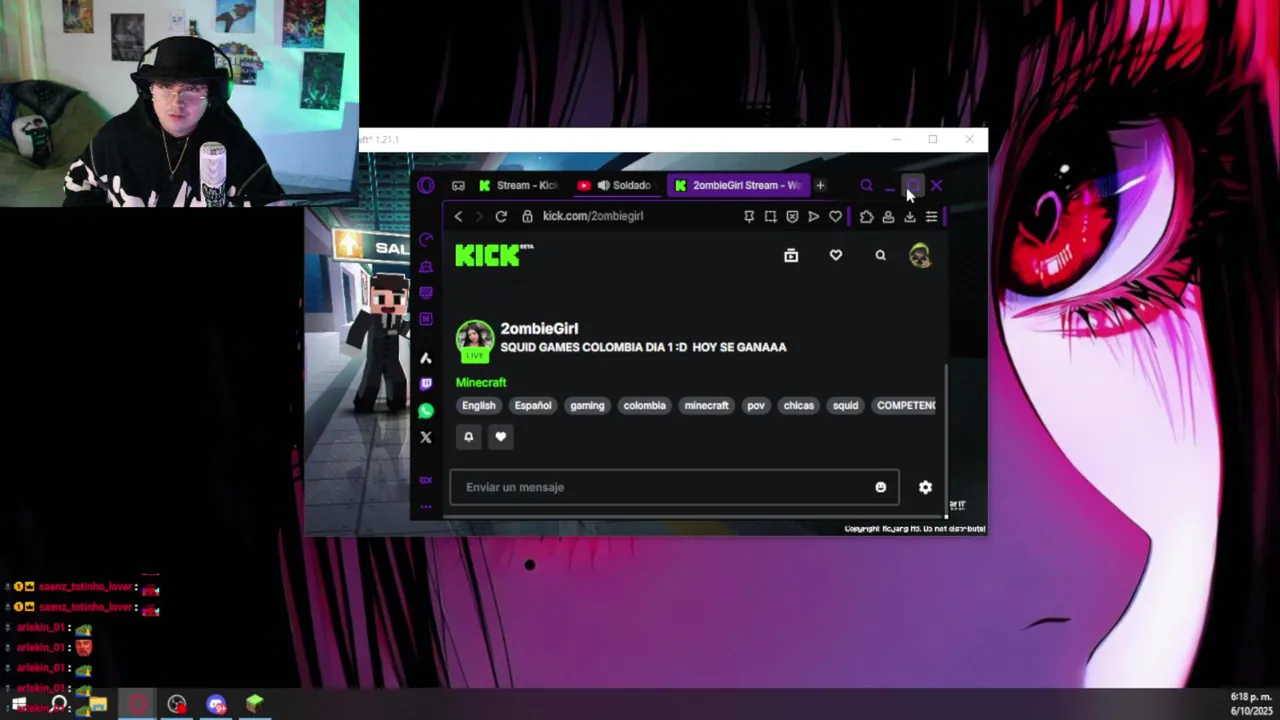Open the 'M' panel icon in Opera sidebar
This screenshot has width=1280, height=720.
point(426,319)
